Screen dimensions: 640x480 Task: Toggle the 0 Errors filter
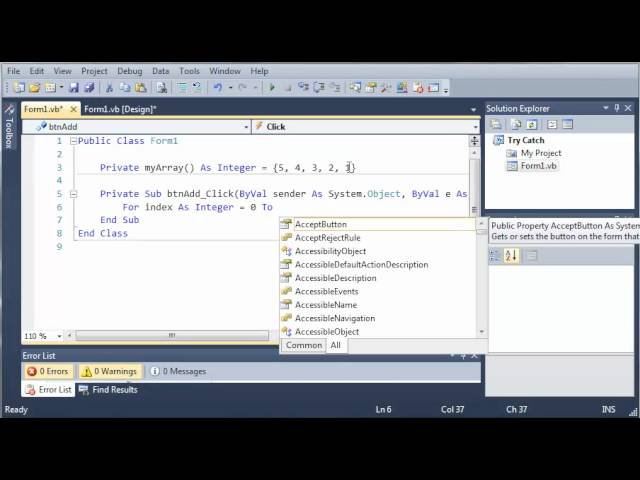coord(49,371)
